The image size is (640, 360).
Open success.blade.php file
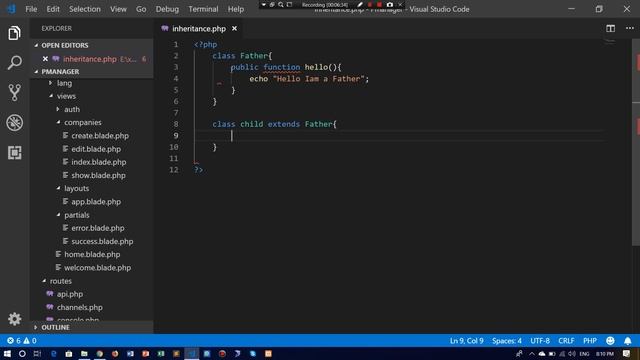coord(102,241)
